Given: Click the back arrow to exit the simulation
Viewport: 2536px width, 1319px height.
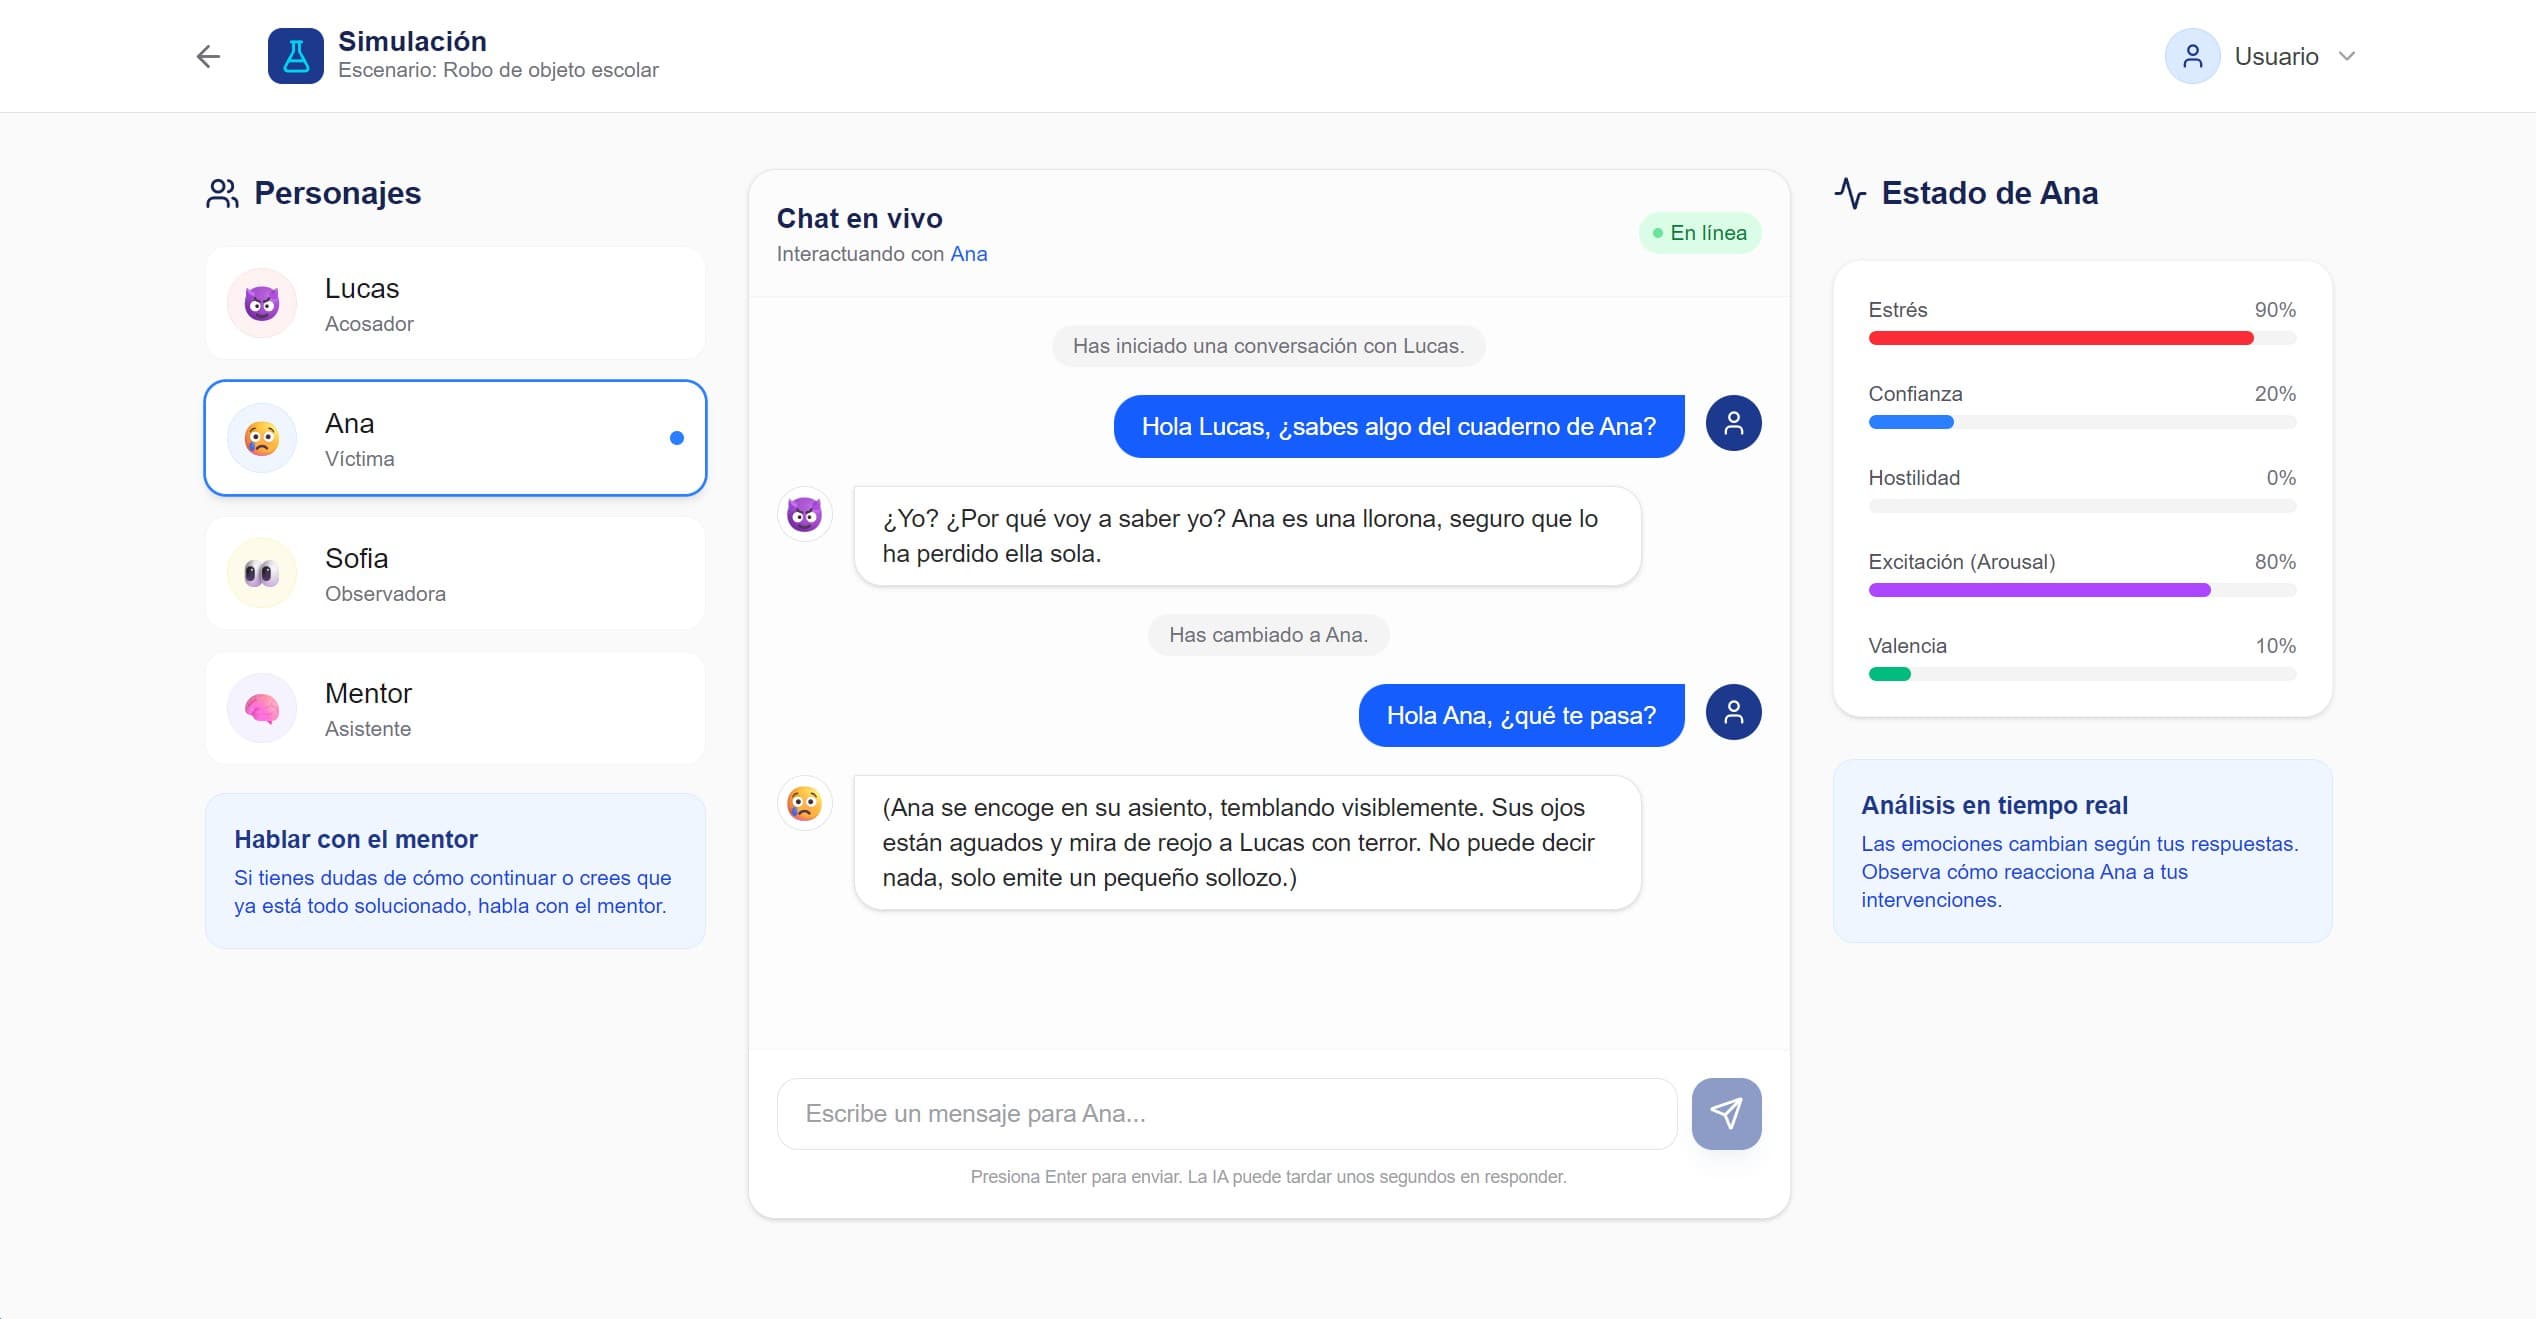Looking at the screenshot, I should [x=208, y=56].
